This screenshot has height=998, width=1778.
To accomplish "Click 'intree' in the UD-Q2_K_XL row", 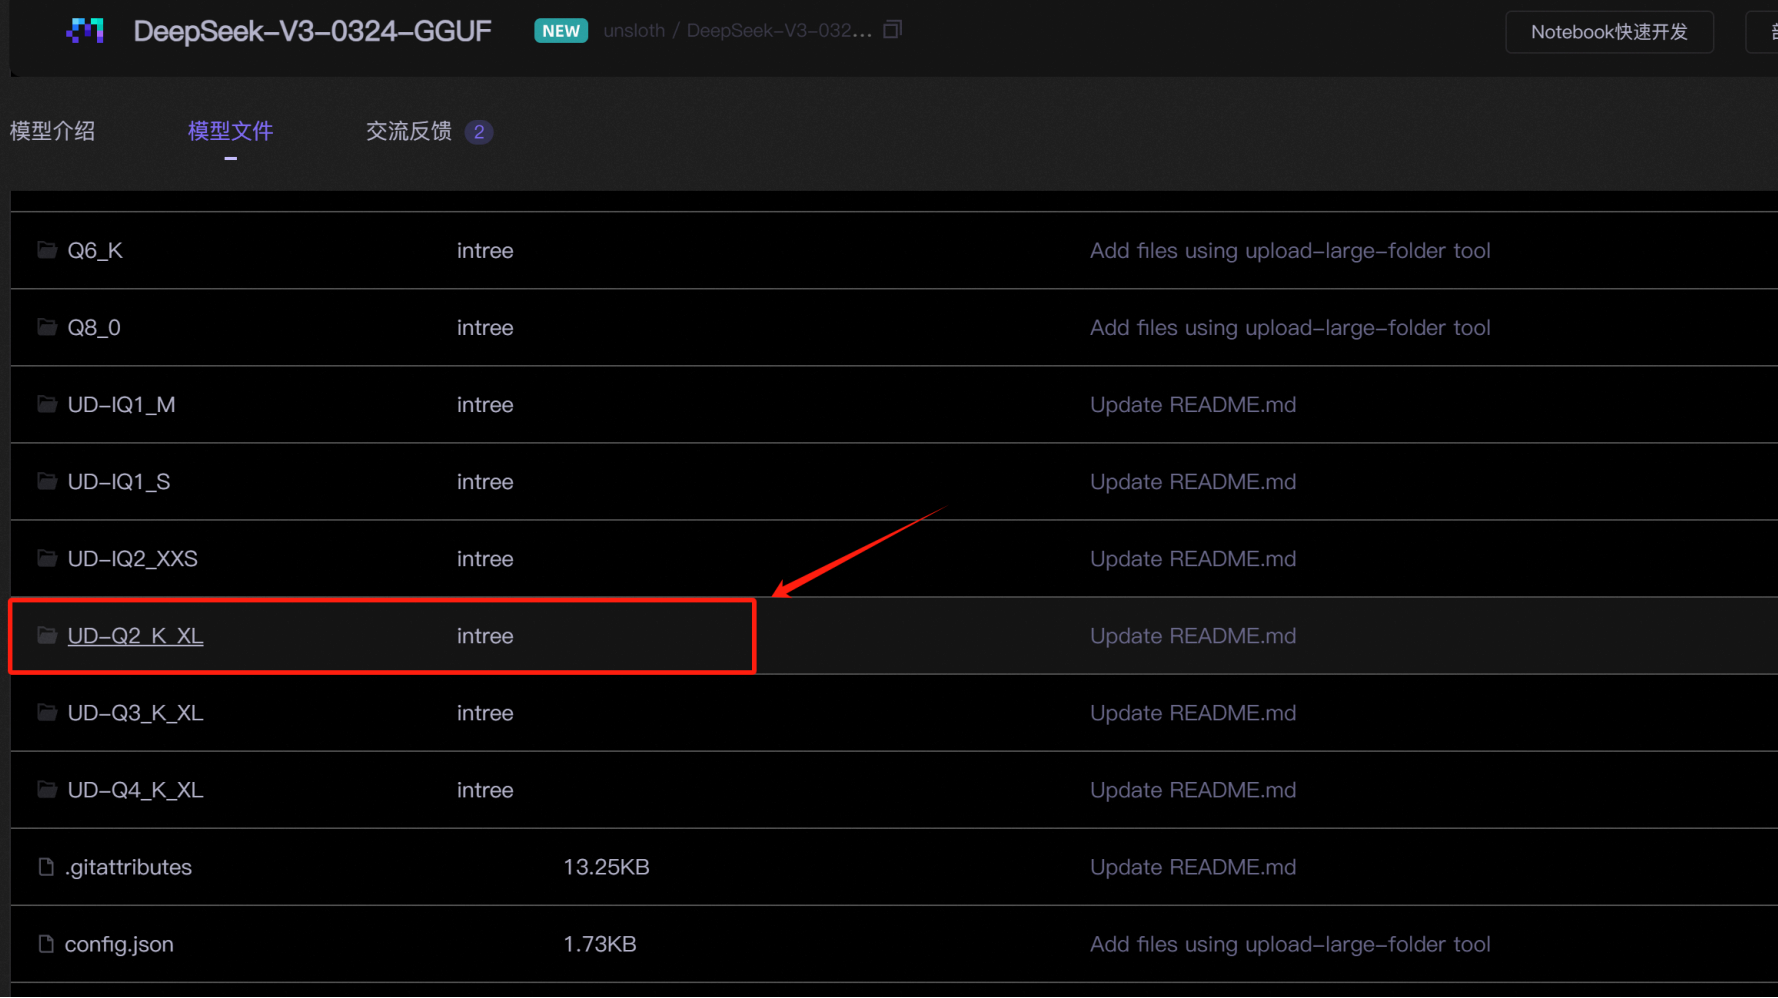I will [485, 635].
